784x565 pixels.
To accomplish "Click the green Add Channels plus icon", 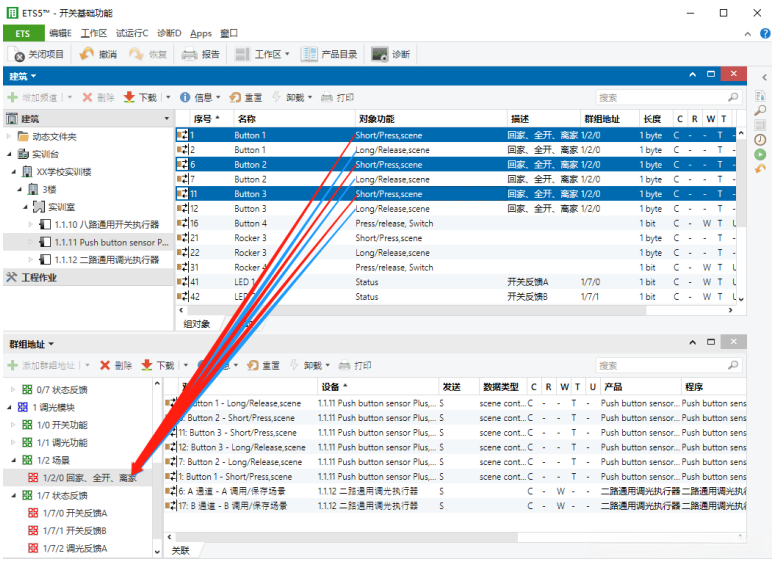I will click(x=12, y=98).
